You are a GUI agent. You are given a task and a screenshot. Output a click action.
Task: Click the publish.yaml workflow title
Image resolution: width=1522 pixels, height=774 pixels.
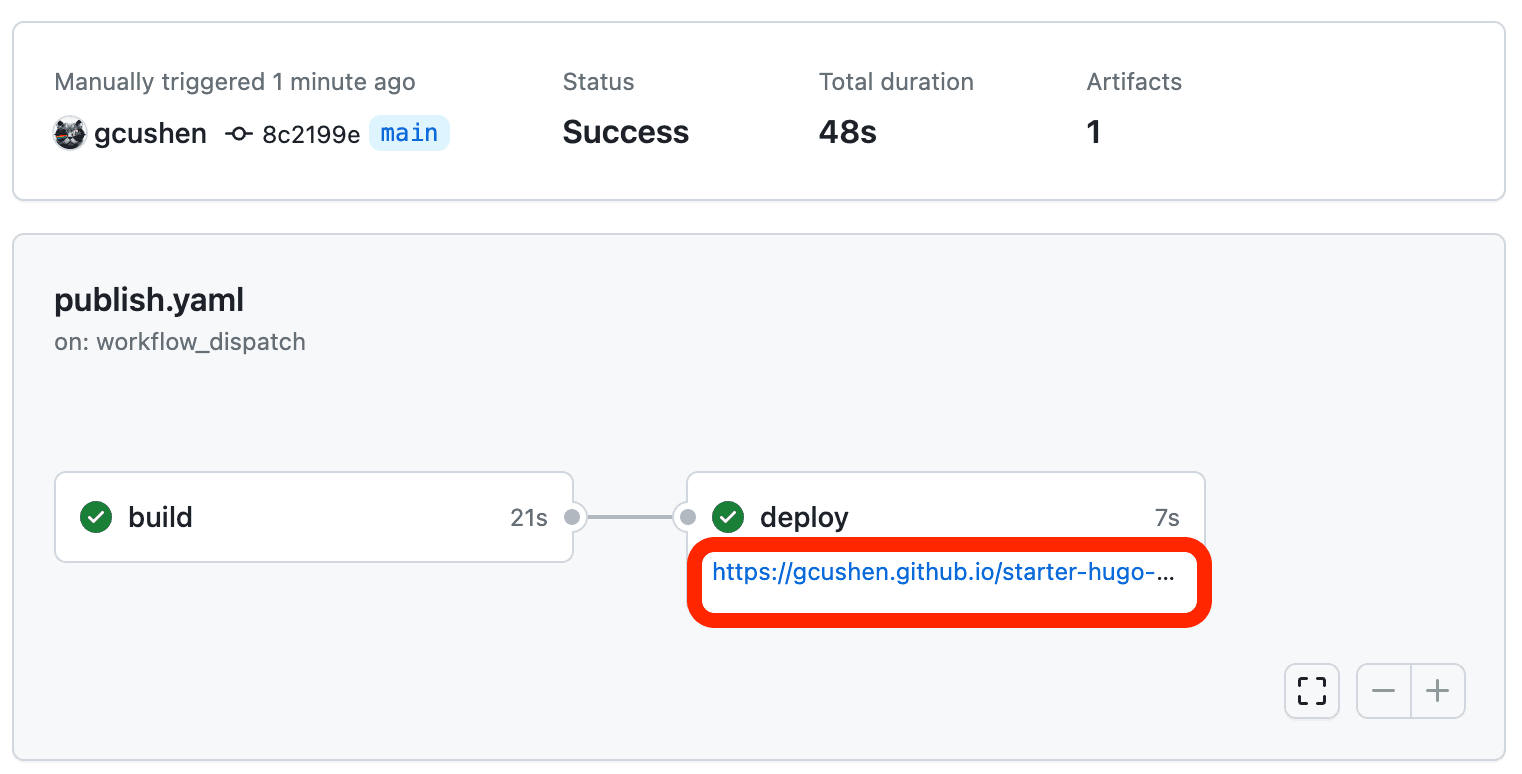coord(149,300)
